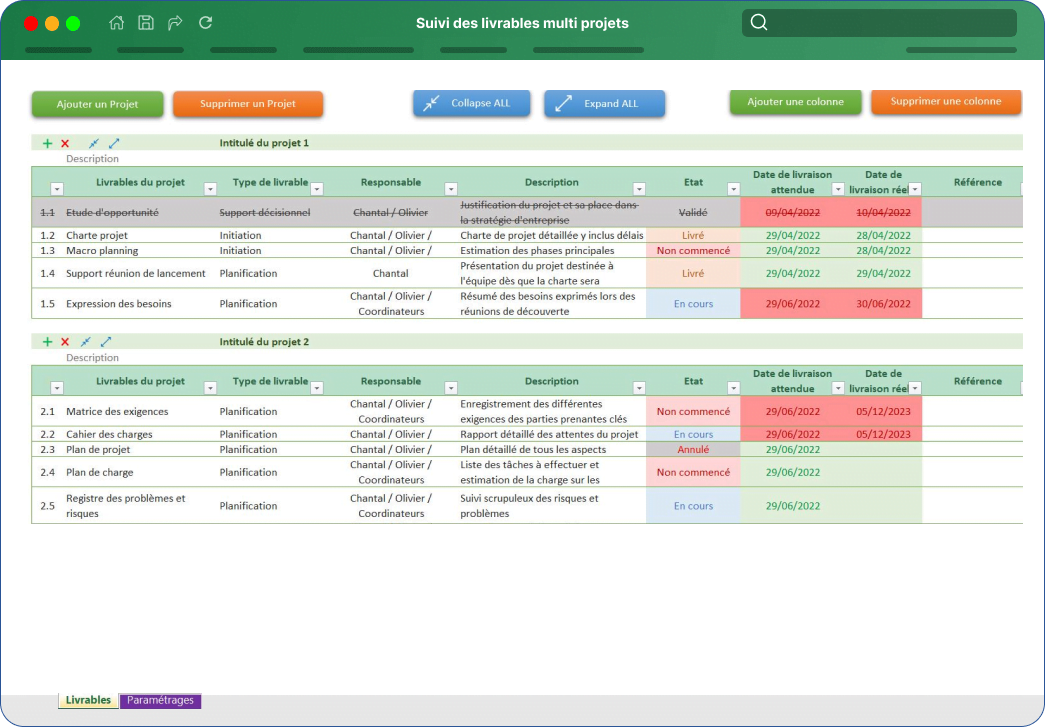Click the '30/06/2022' actual delivery date

[x=883, y=304]
